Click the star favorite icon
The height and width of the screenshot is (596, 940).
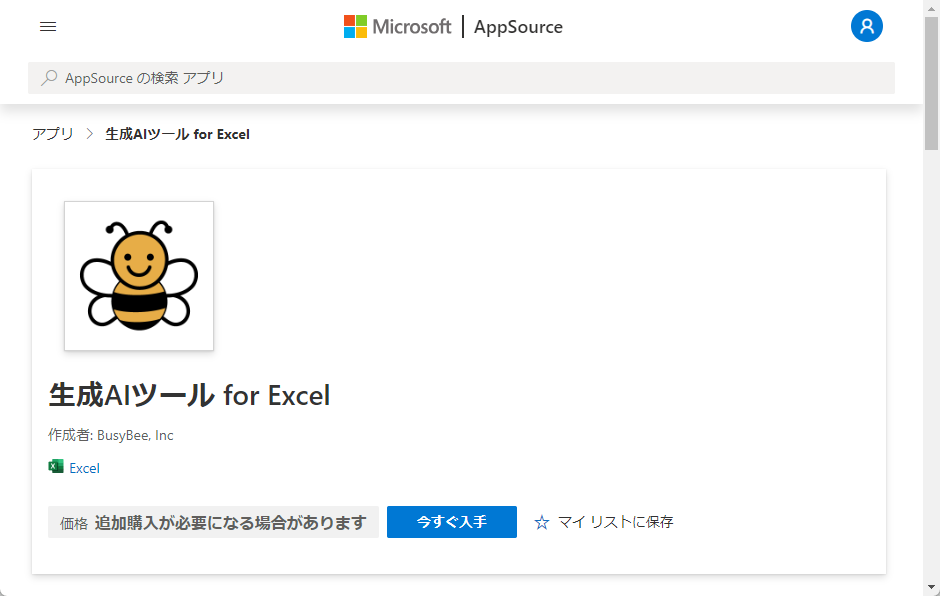click(x=542, y=522)
